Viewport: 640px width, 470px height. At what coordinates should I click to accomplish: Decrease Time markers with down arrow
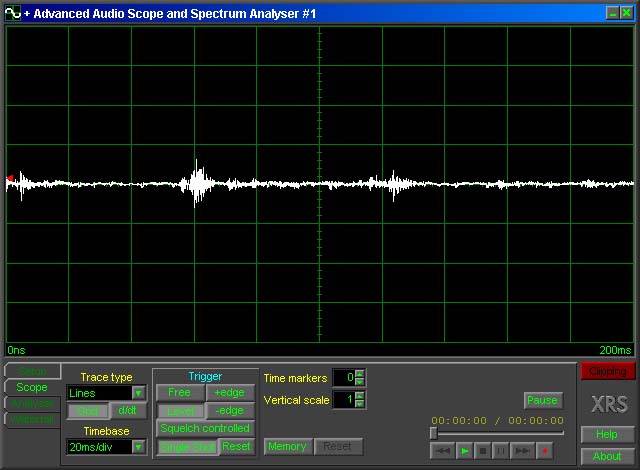click(x=360, y=381)
